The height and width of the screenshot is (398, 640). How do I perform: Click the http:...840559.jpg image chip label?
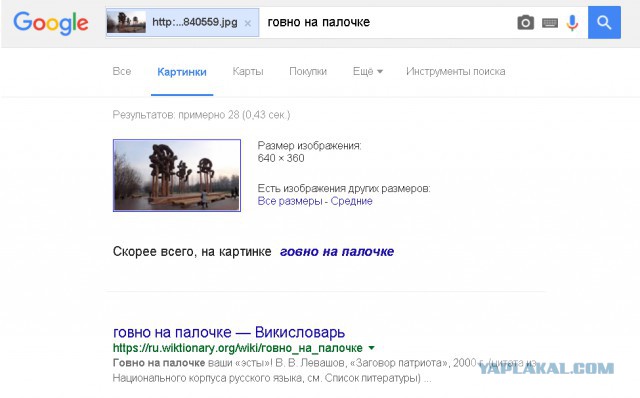195,22
